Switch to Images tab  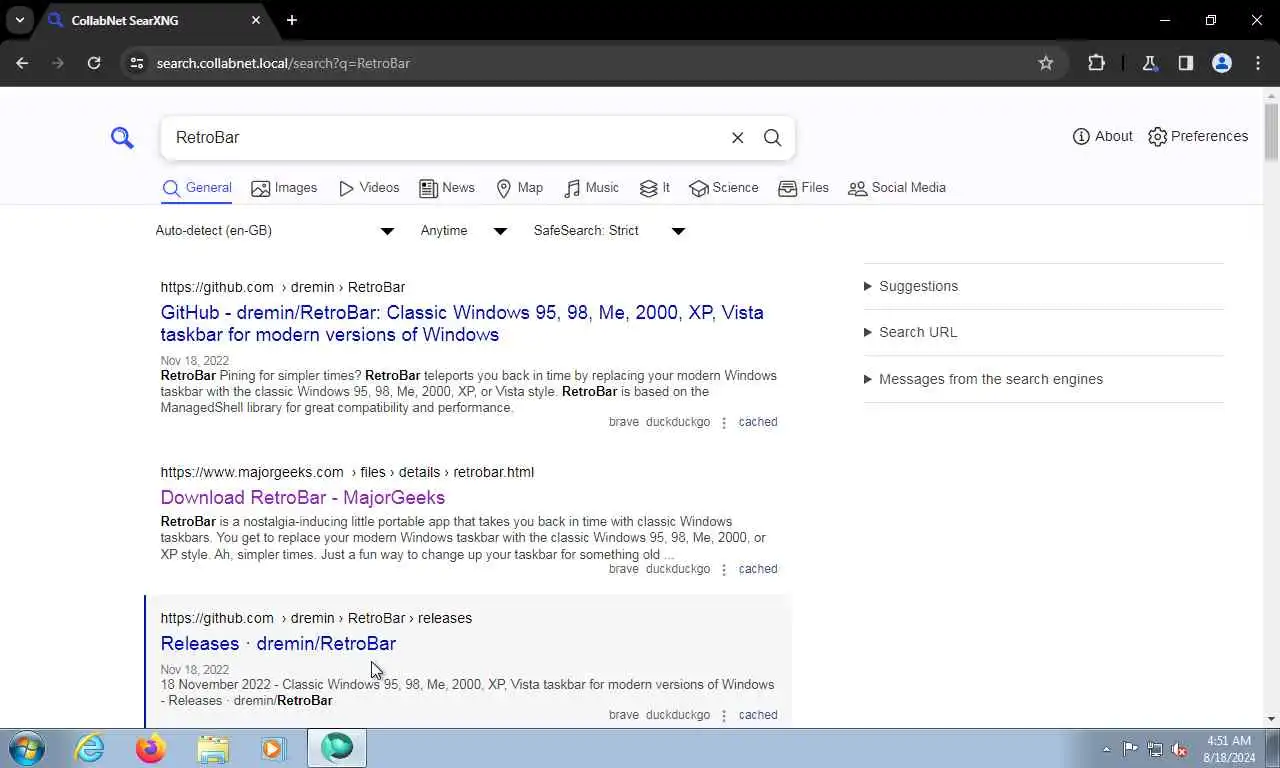[284, 188]
